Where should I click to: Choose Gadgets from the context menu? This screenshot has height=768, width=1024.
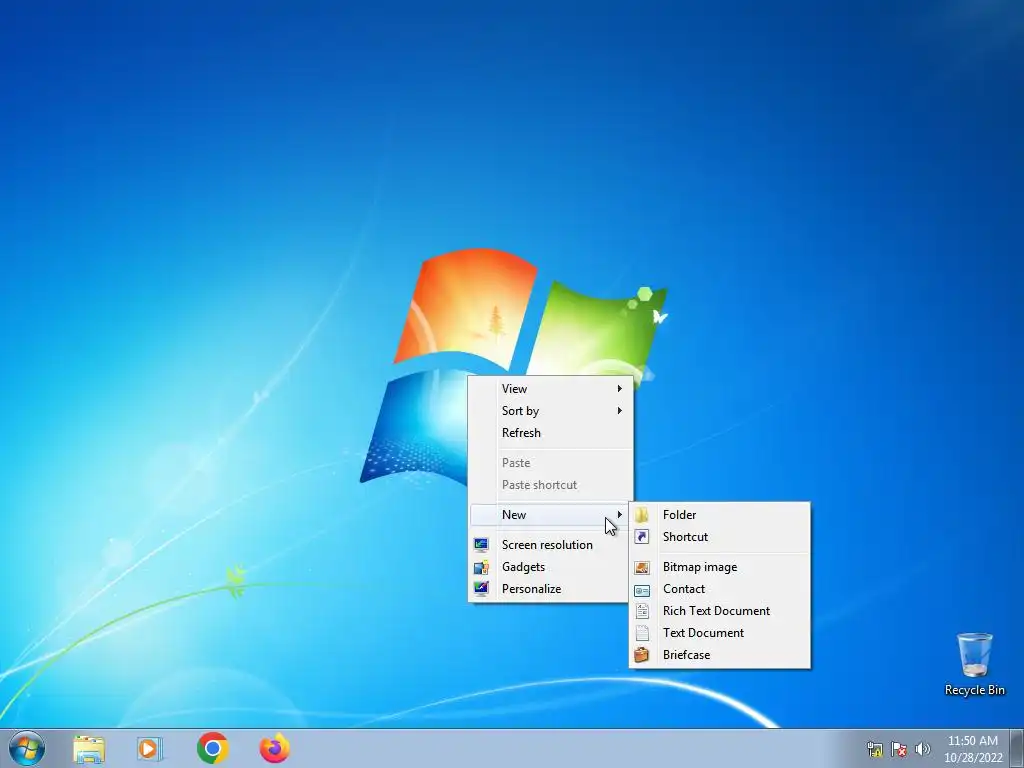[x=551, y=567]
